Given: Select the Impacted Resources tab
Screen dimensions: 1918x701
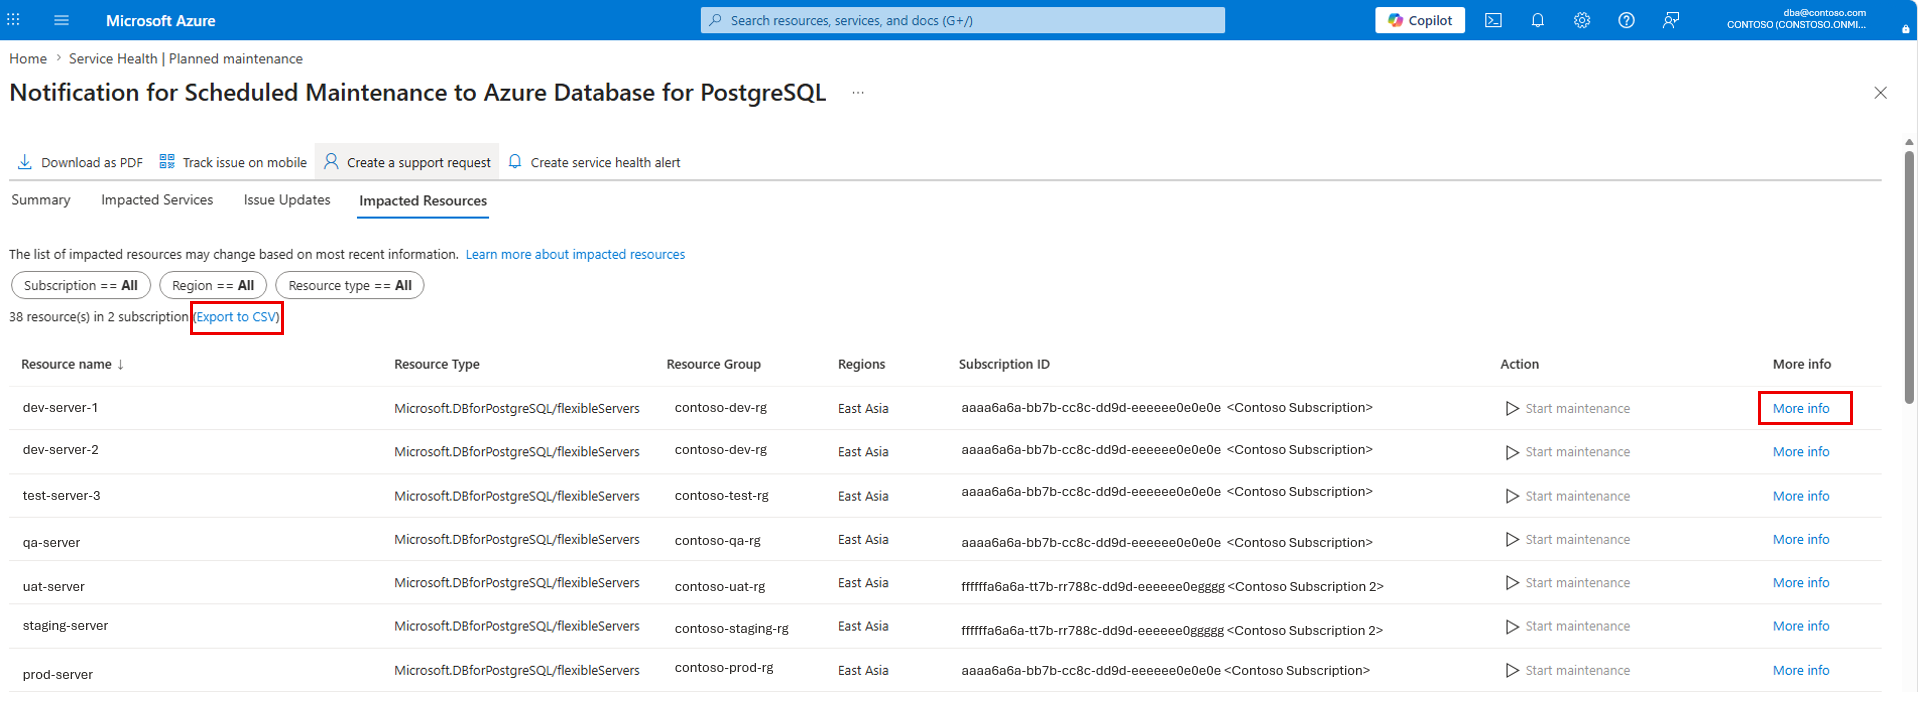Looking at the screenshot, I should tap(423, 201).
